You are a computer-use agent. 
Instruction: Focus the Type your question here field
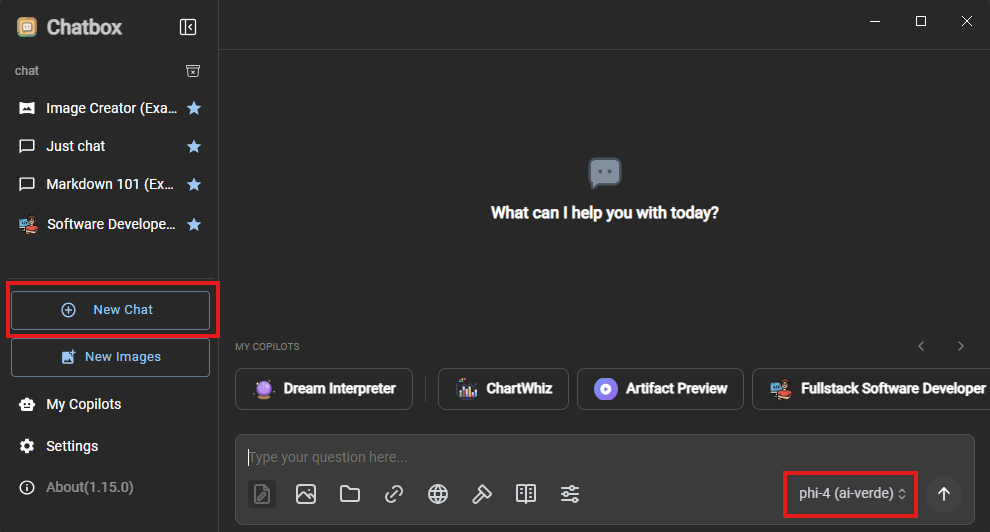tap(604, 457)
